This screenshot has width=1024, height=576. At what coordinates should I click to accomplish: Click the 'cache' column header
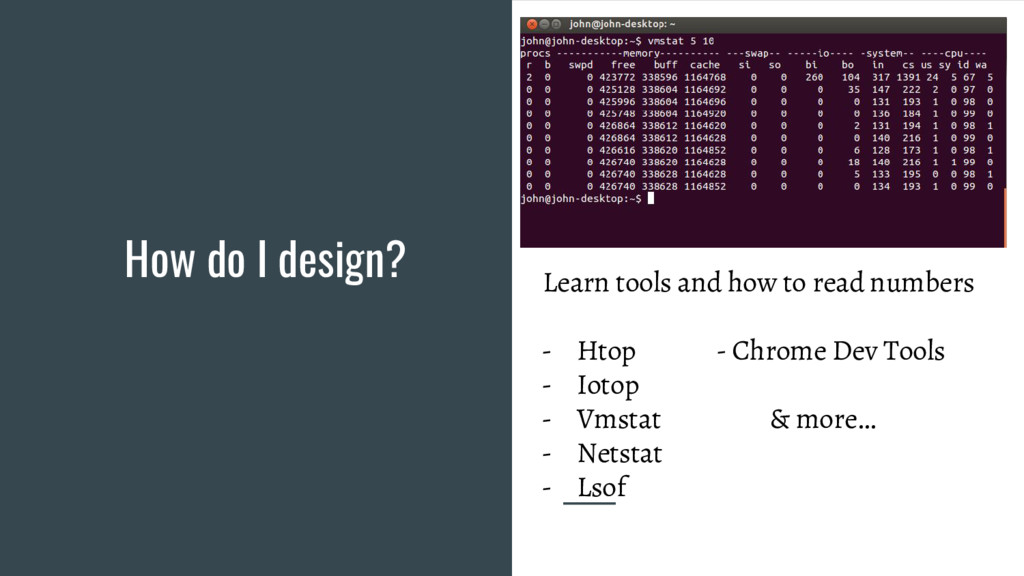[705, 65]
